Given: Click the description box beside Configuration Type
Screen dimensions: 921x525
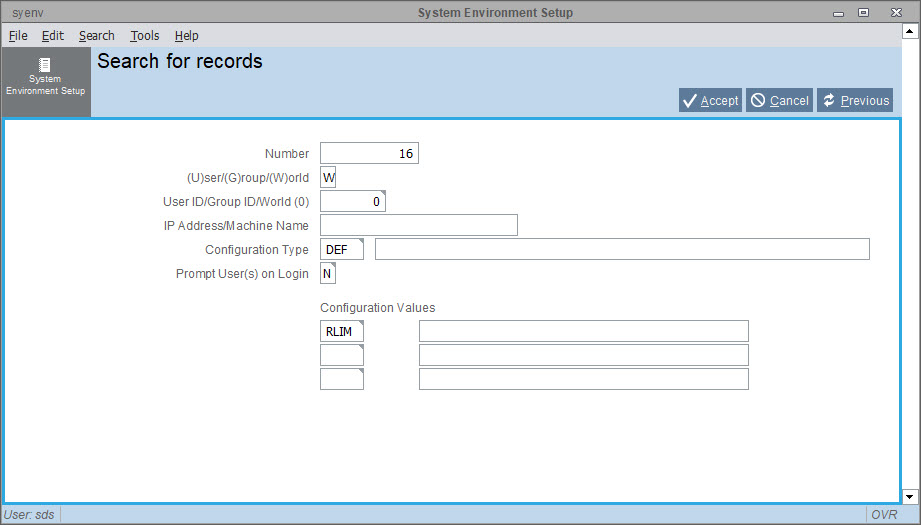Looking at the screenshot, I should click(623, 250).
